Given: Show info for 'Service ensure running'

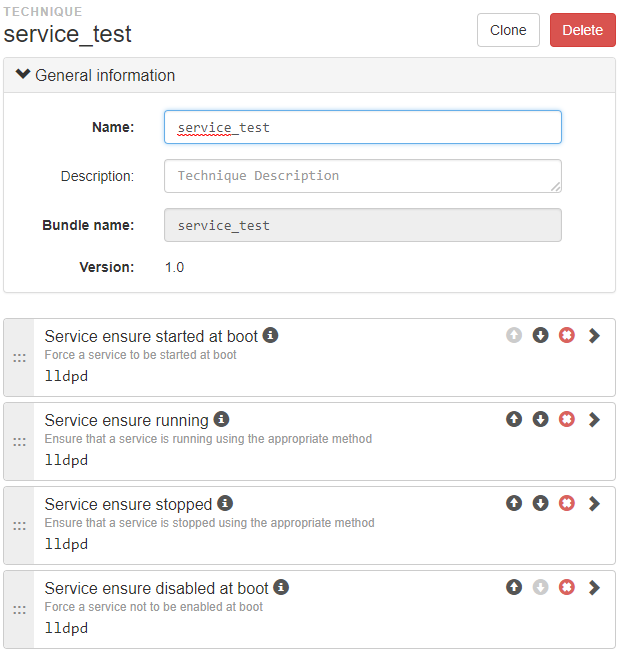Looking at the screenshot, I should coord(221,419).
